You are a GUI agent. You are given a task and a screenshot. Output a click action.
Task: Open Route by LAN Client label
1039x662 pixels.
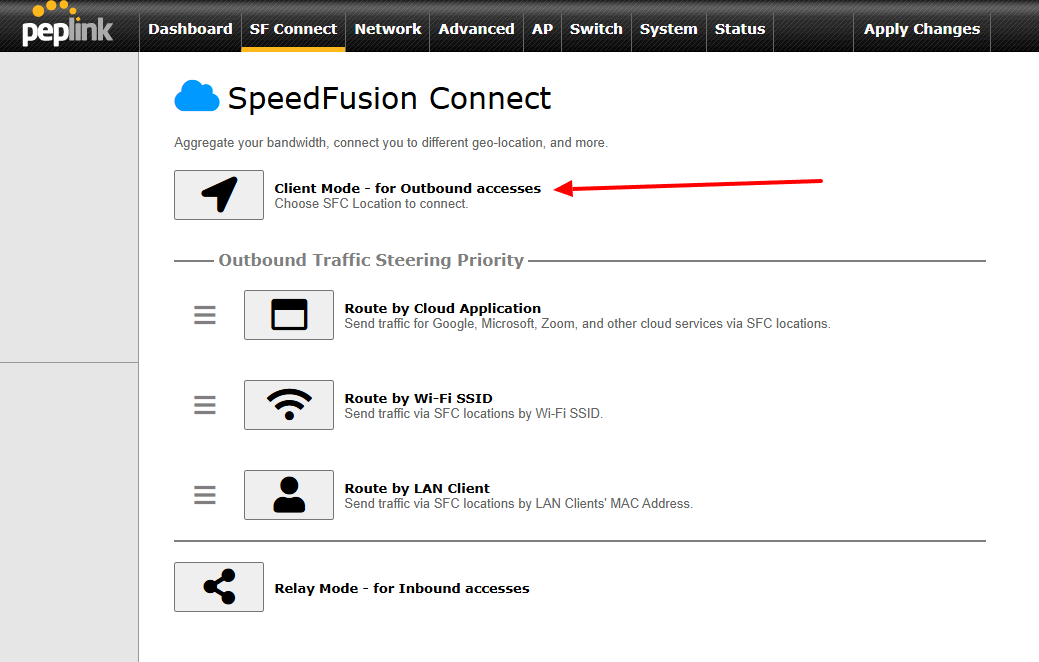(417, 489)
